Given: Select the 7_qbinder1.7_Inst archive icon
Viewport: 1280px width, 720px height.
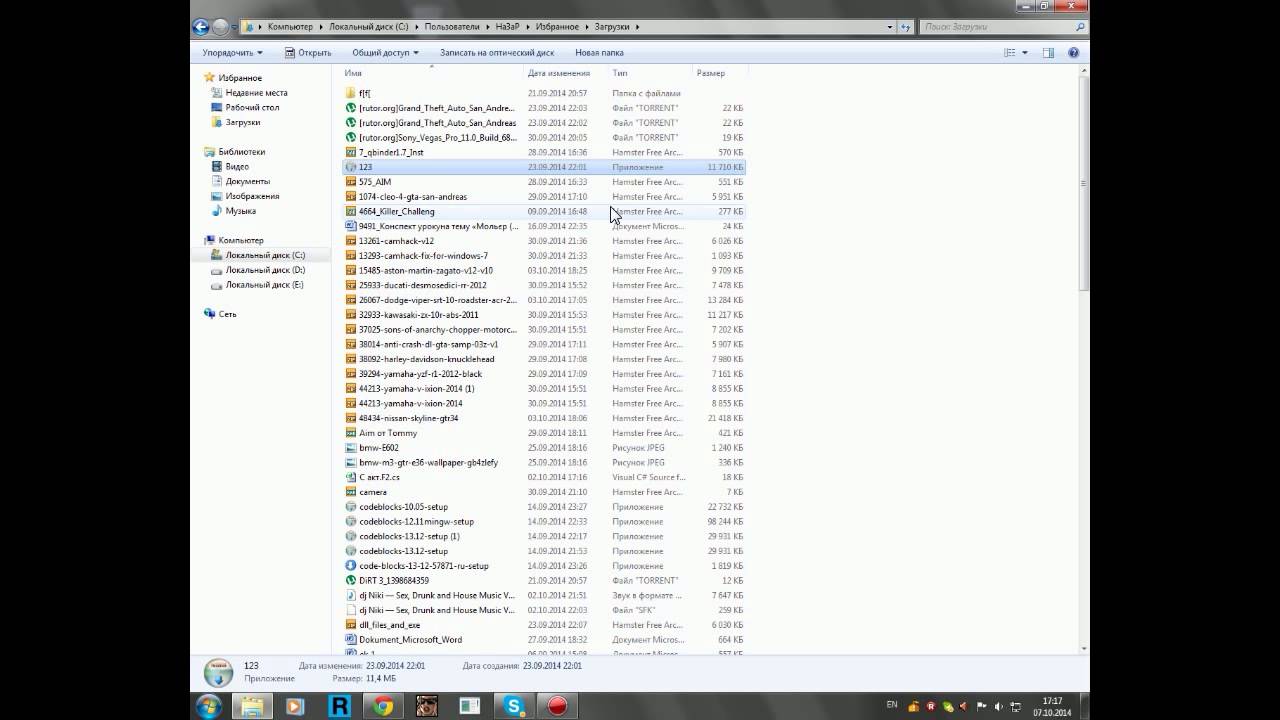Looking at the screenshot, I should 351,152.
